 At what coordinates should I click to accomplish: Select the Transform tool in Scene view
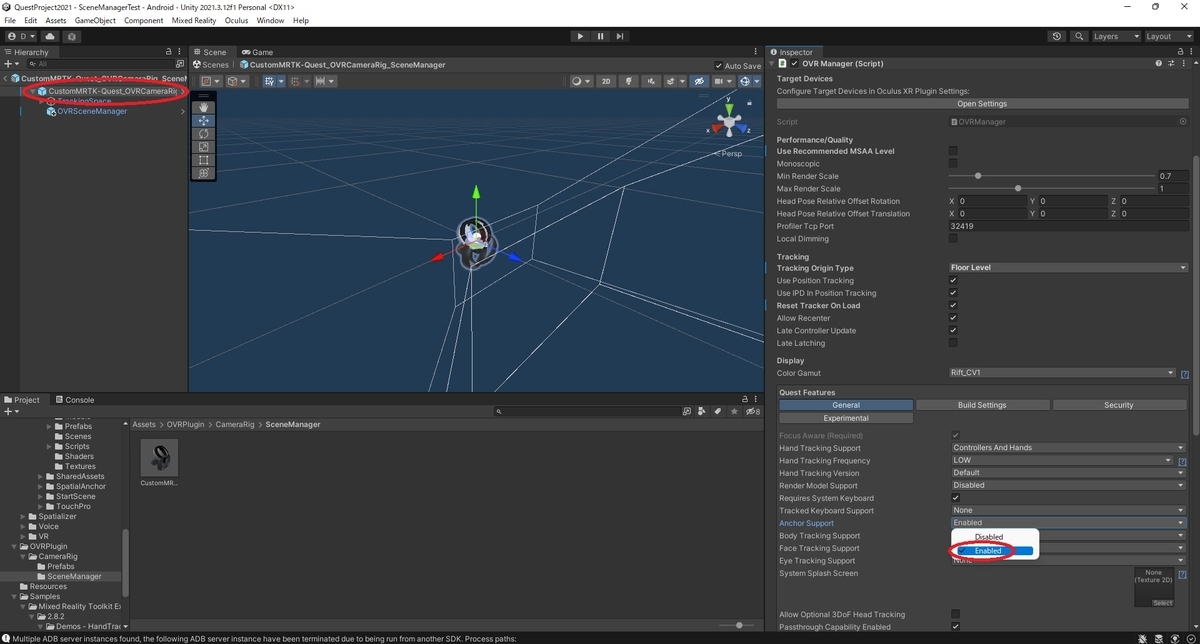pyautogui.click(x=203, y=173)
